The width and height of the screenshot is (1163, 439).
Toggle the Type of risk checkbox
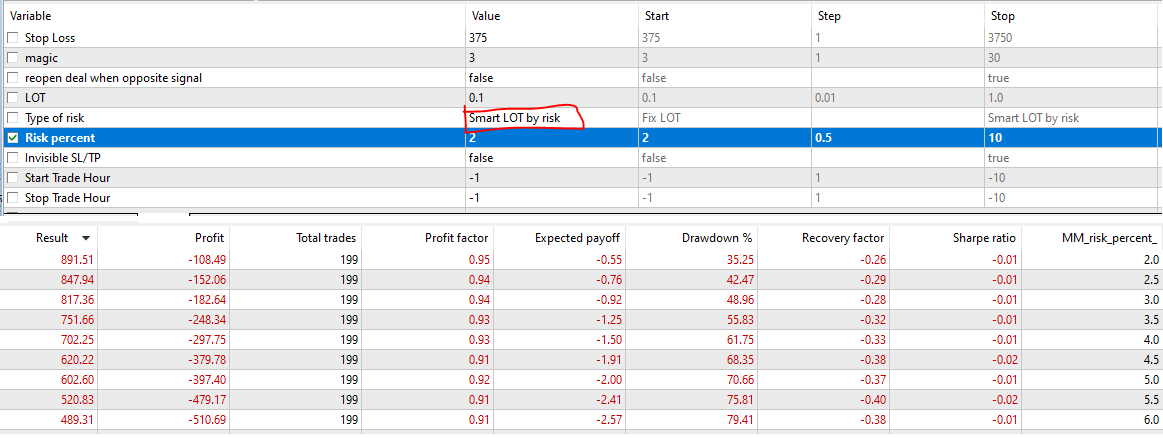click(13, 118)
